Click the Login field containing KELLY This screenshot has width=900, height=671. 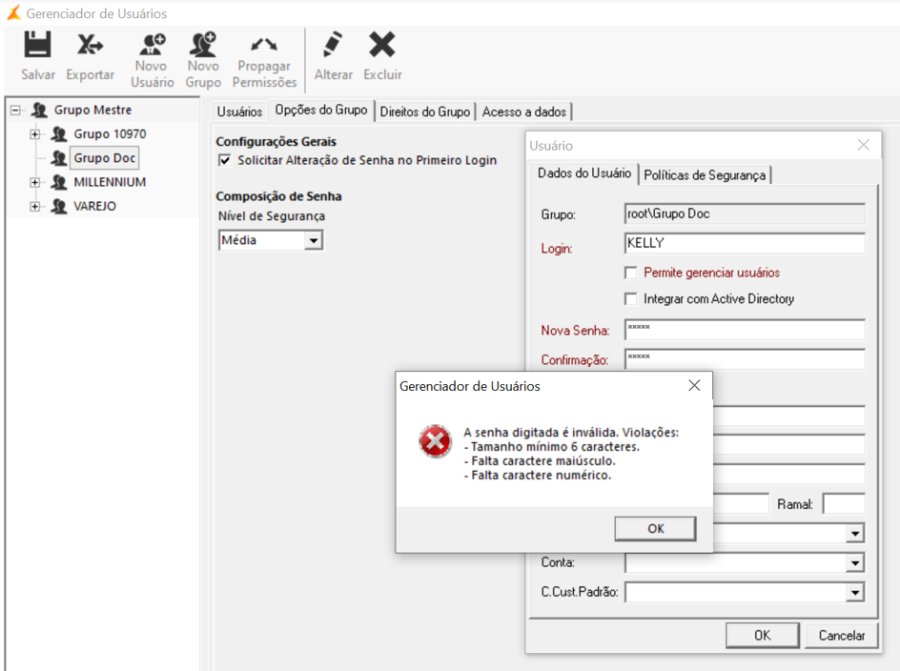tap(744, 243)
